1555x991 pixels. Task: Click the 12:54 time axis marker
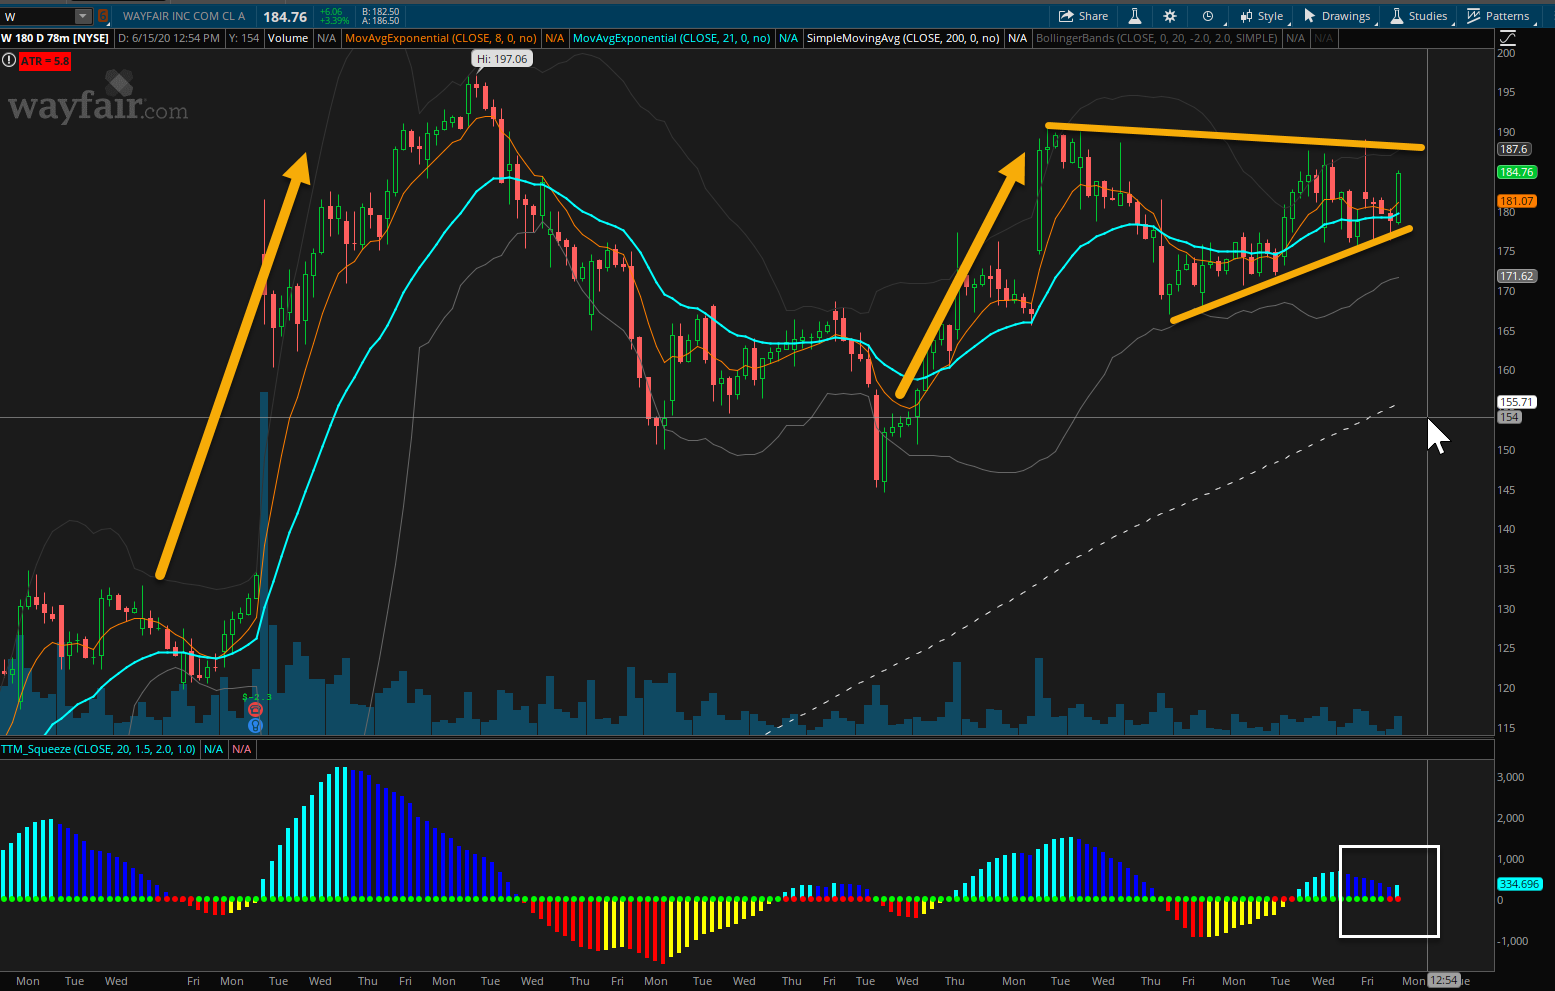coord(1444,980)
